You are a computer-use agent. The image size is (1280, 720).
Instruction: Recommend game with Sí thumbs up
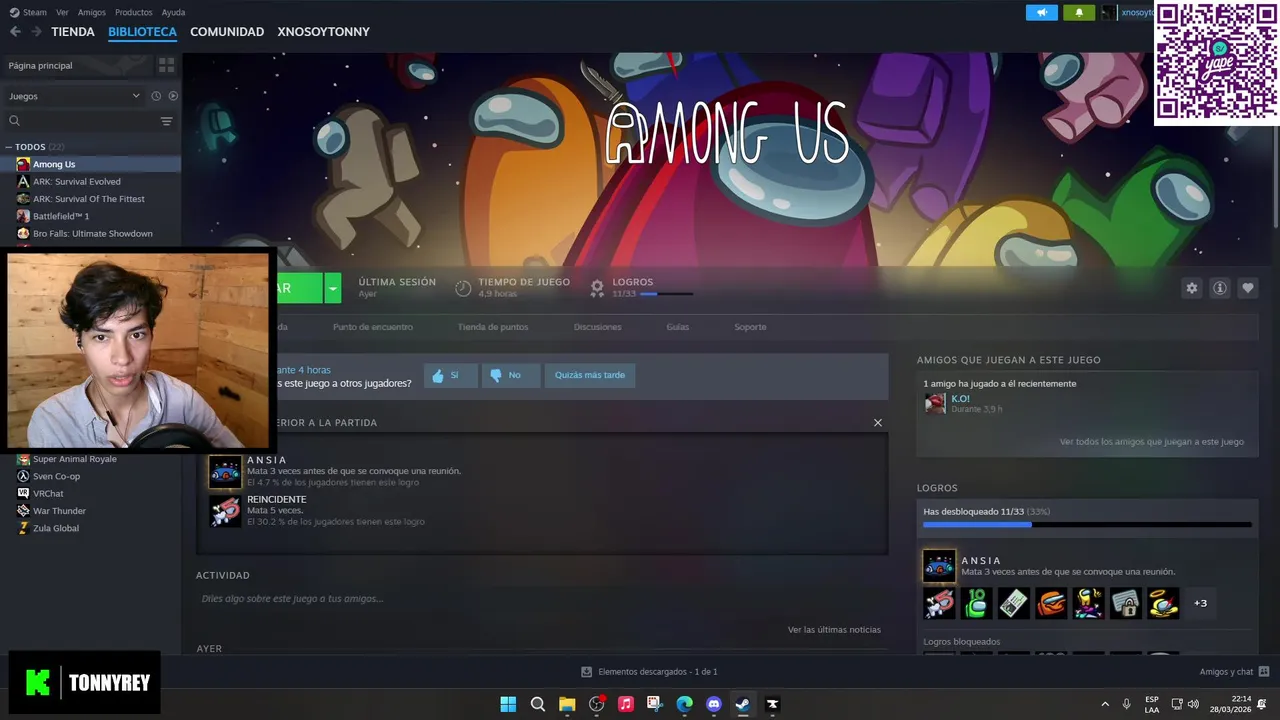coord(450,375)
